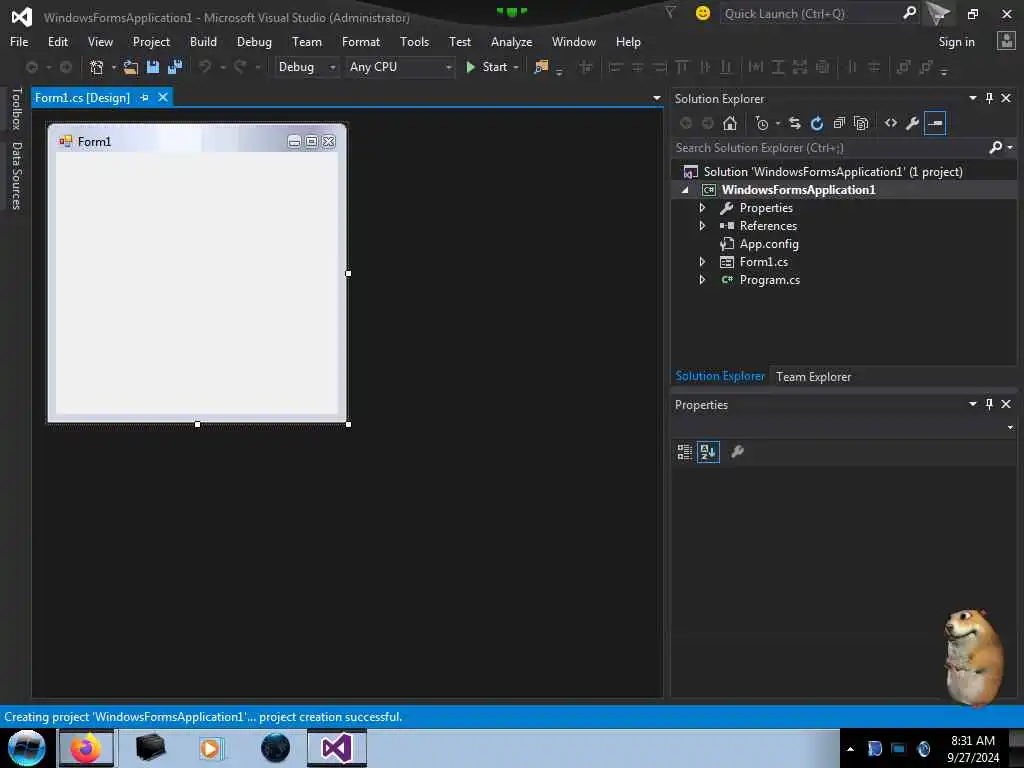
Task: Click the Undo arrow icon
Action: (205, 67)
